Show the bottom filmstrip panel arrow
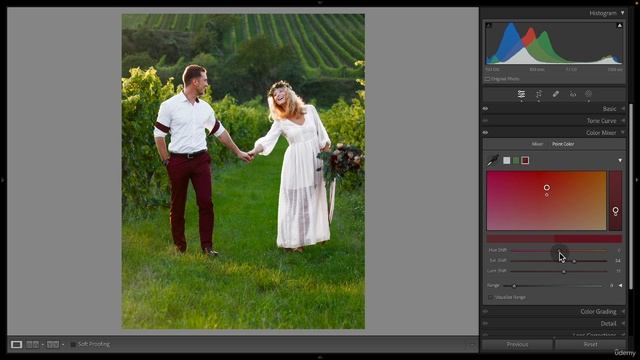Viewport: 640px width, 360px height. coord(320,357)
